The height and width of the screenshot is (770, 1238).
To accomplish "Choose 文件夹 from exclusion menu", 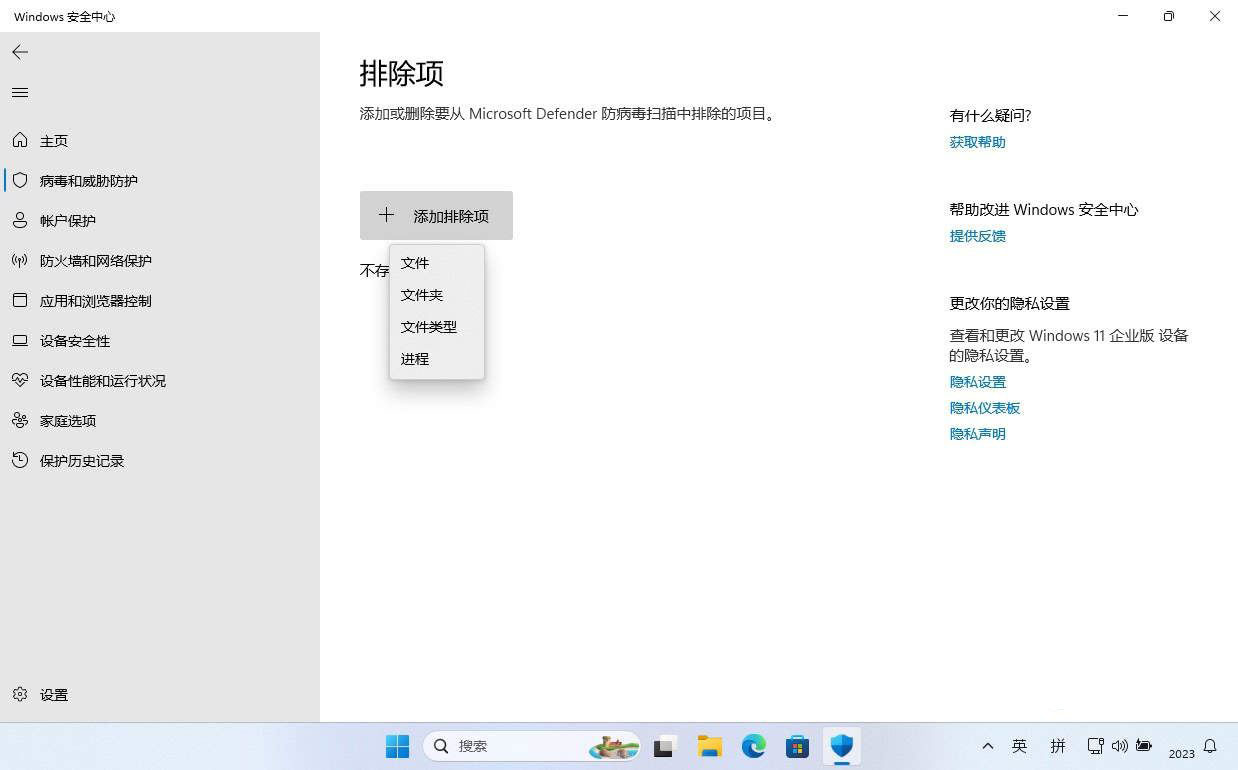I will [421, 295].
